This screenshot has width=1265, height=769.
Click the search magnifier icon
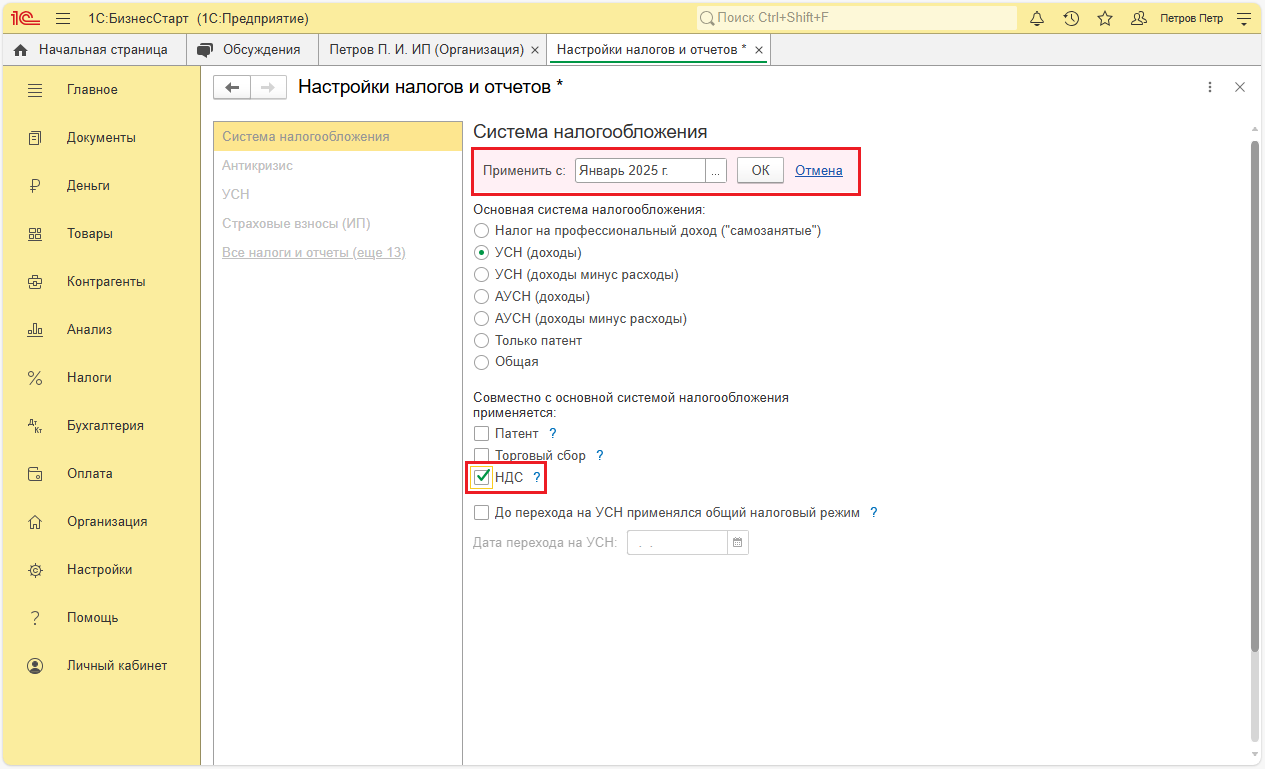(707, 18)
